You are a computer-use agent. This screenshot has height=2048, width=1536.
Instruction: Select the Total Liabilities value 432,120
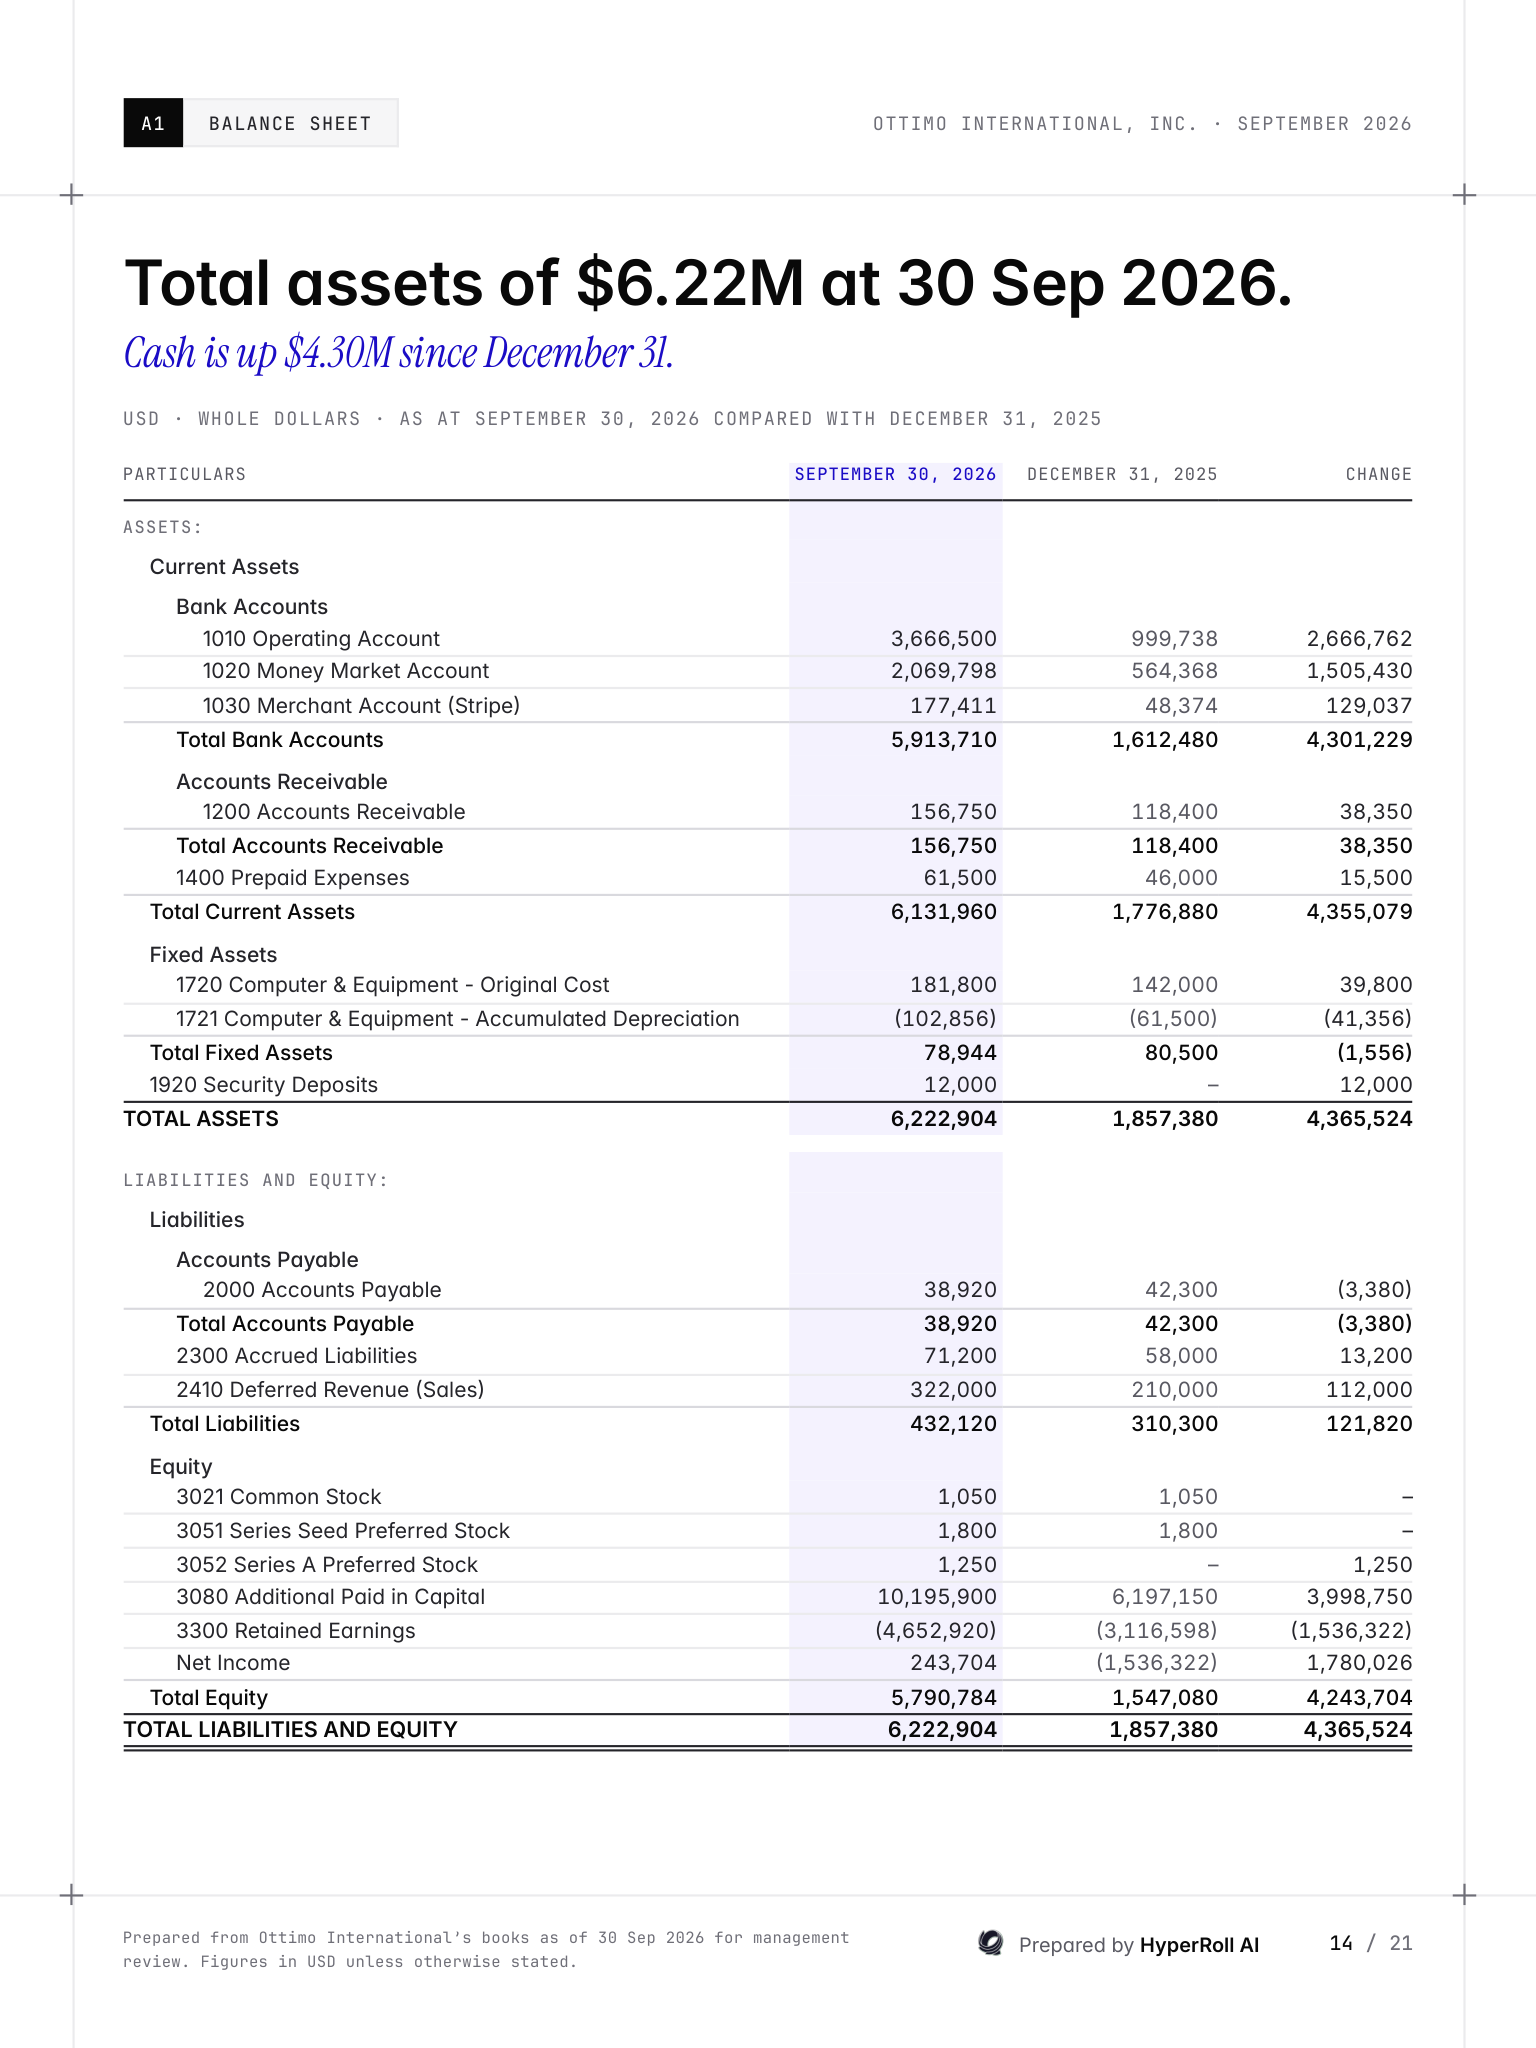[x=953, y=1423]
